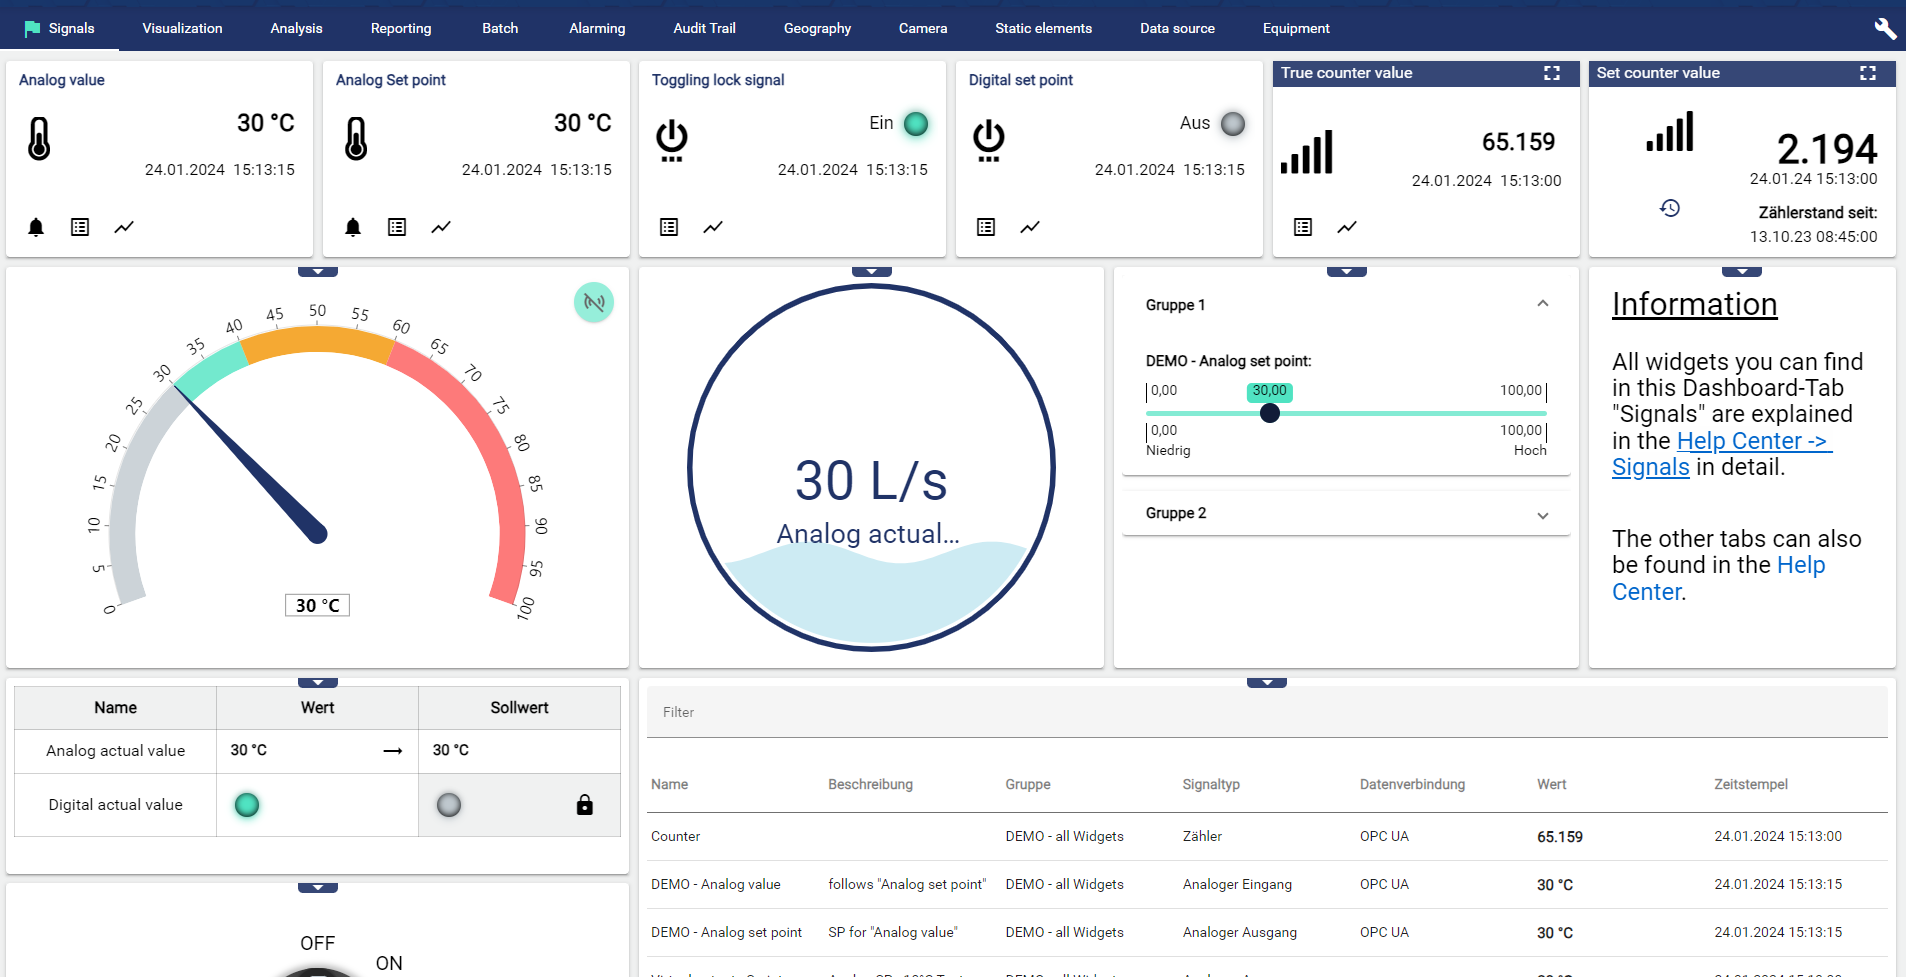Click the signal-off icon on the gauge widget
This screenshot has height=977, width=1906.
point(594,302)
